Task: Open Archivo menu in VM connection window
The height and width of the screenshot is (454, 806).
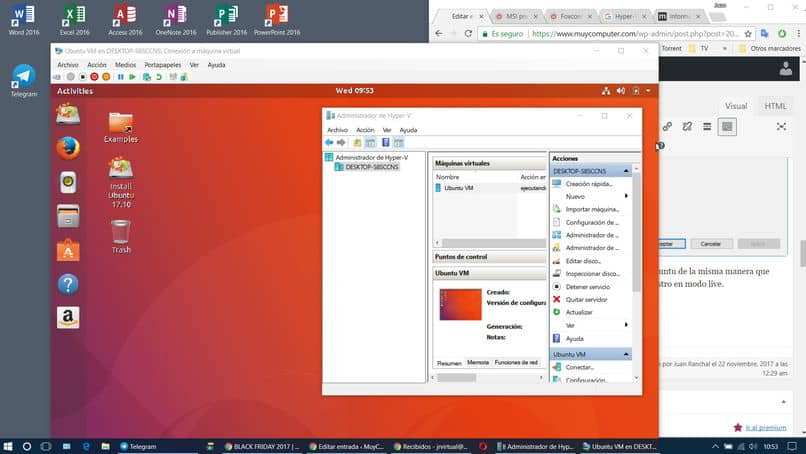Action: (68, 65)
